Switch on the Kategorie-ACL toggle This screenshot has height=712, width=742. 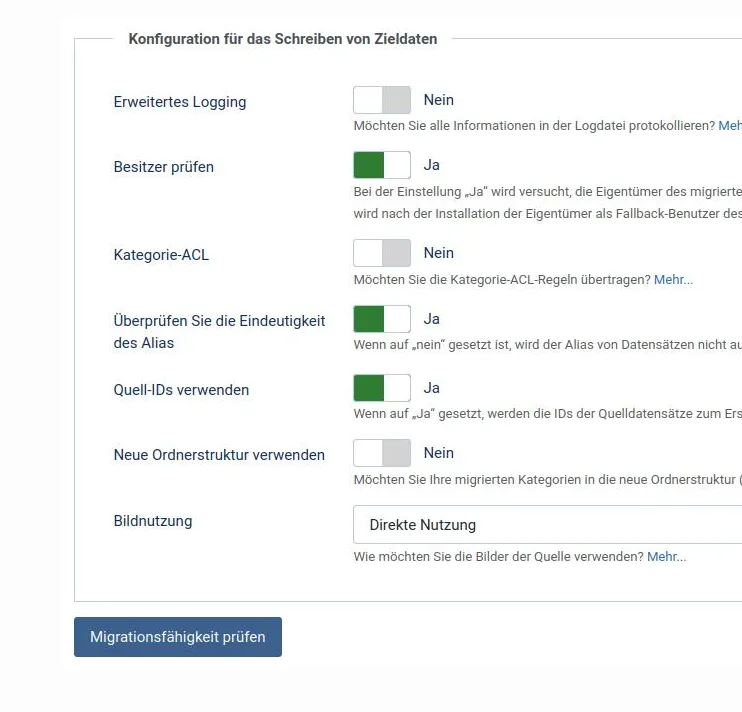(x=382, y=253)
